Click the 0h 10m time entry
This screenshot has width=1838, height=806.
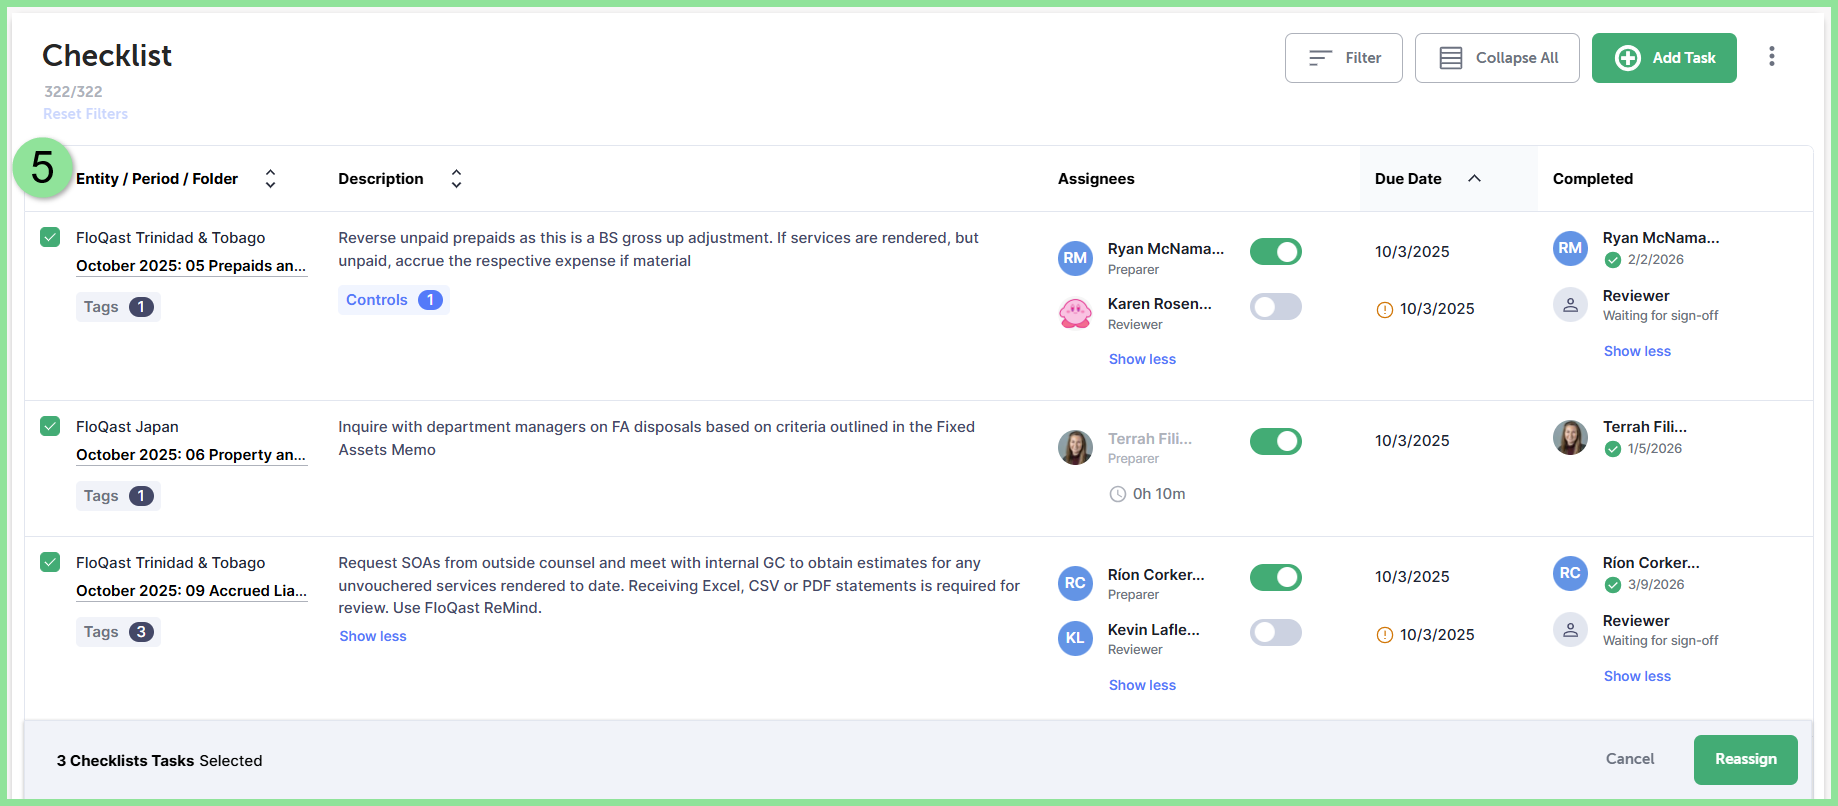pyautogui.click(x=1159, y=494)
